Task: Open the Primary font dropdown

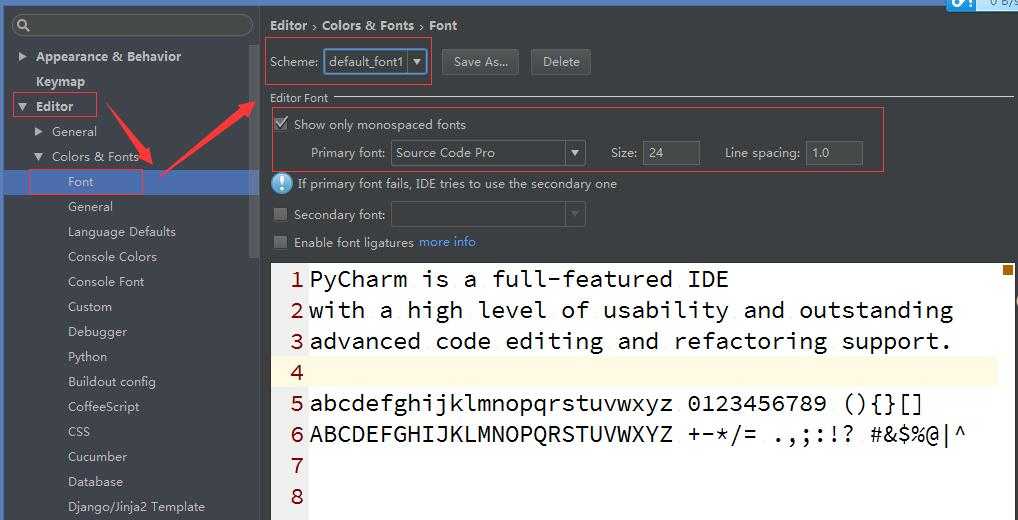Action: click(488, 153)
